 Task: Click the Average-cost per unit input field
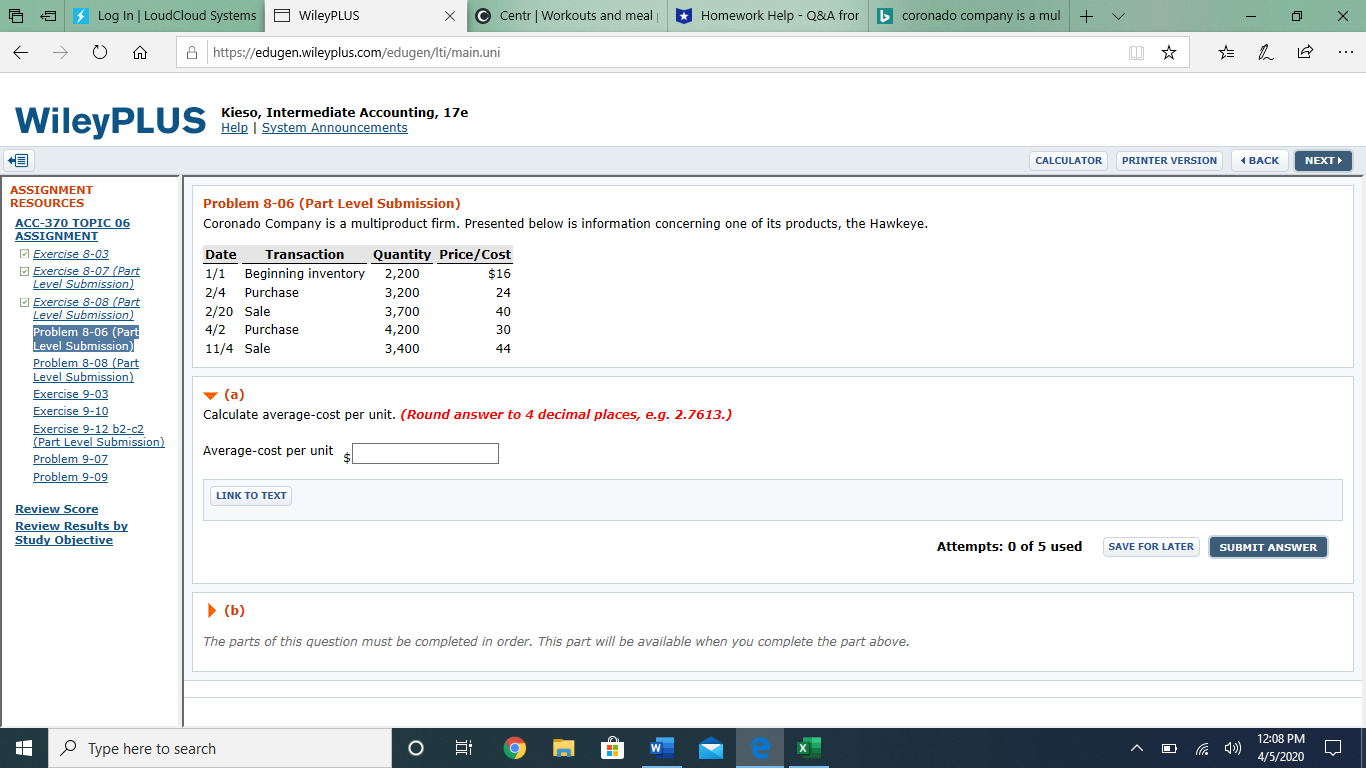[425, 453]
